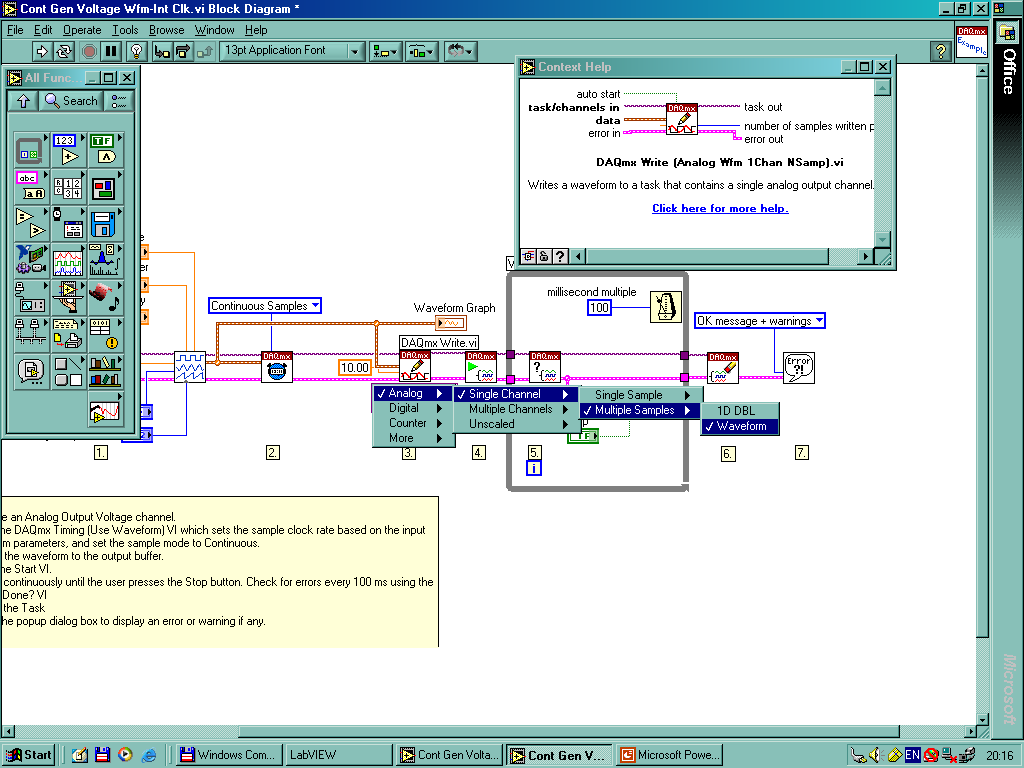Open the Reorder dropdown in the toolbar
The width and height of the screenshot is (1024, 768).
(461, 50)
